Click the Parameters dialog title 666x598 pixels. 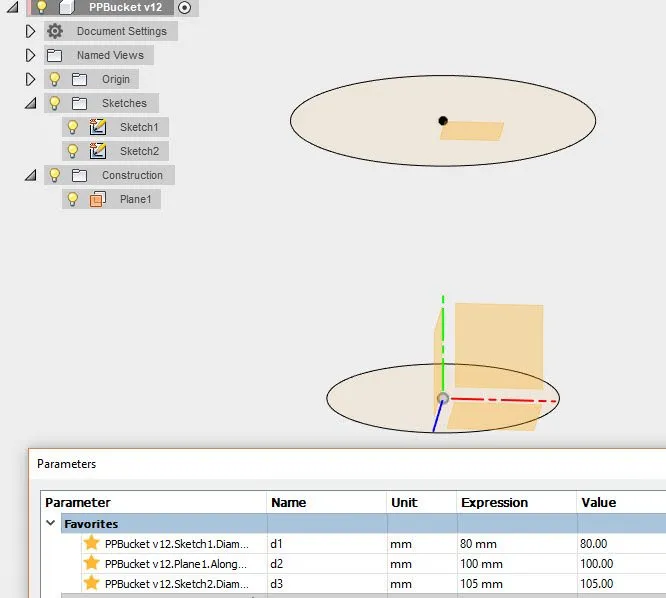67,464
